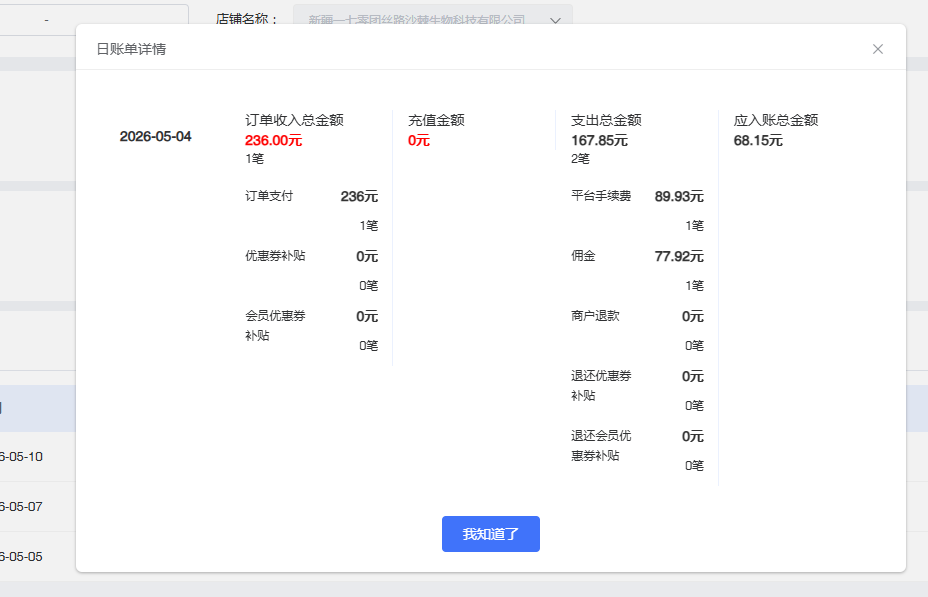The image size is (928, 597).
Task: Click the 佣金 label
Action: pos(583,256)
